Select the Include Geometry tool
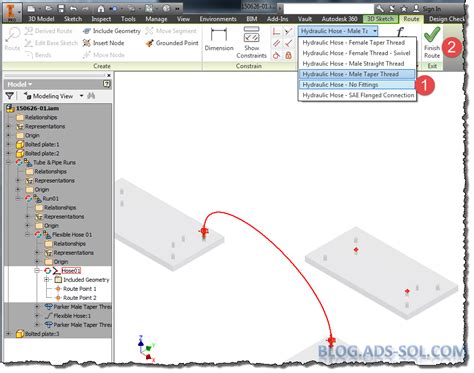 click(112, 31)
